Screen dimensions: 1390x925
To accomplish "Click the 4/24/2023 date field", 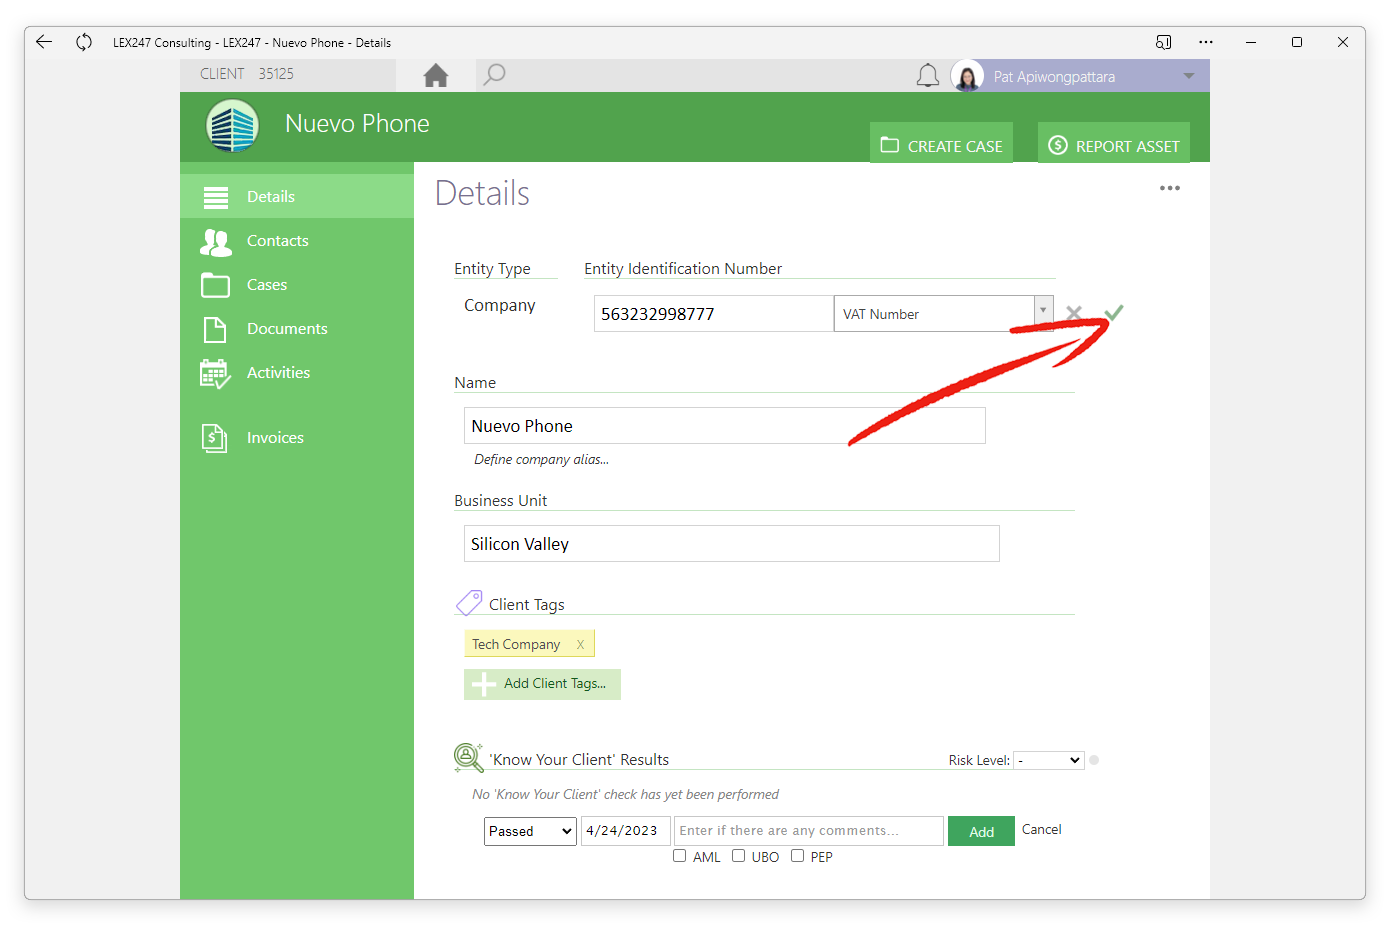I will click(625, 831).
